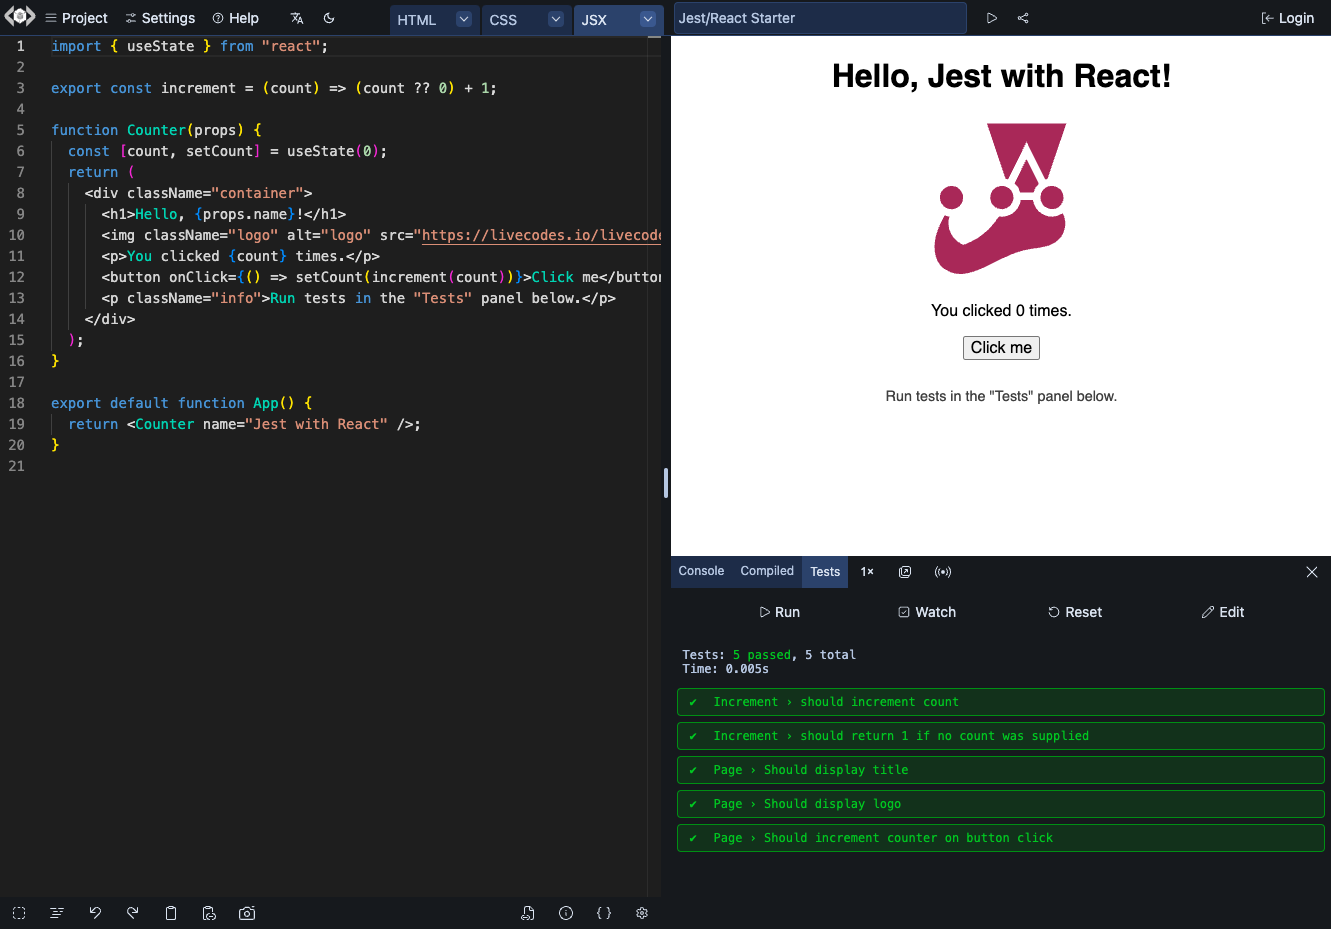The height and width of the screenshot is (929, 1331).
Task: Open the Settings menu
Action: click(160, 18)
